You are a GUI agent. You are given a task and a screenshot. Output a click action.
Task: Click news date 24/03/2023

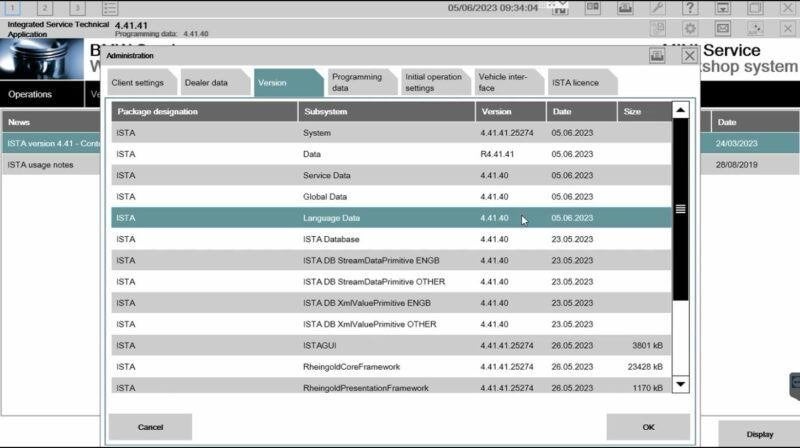click(x=736, y=143)
